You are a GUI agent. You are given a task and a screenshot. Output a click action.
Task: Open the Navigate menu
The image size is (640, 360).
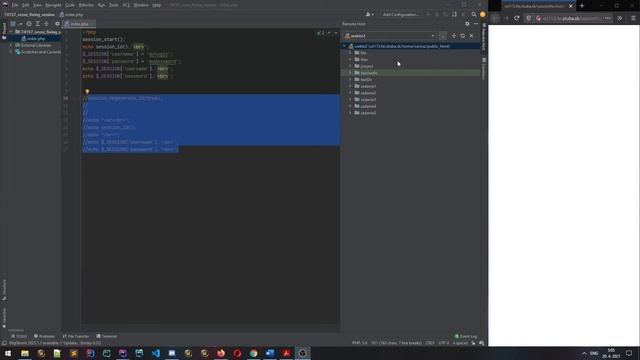[53, 5]
